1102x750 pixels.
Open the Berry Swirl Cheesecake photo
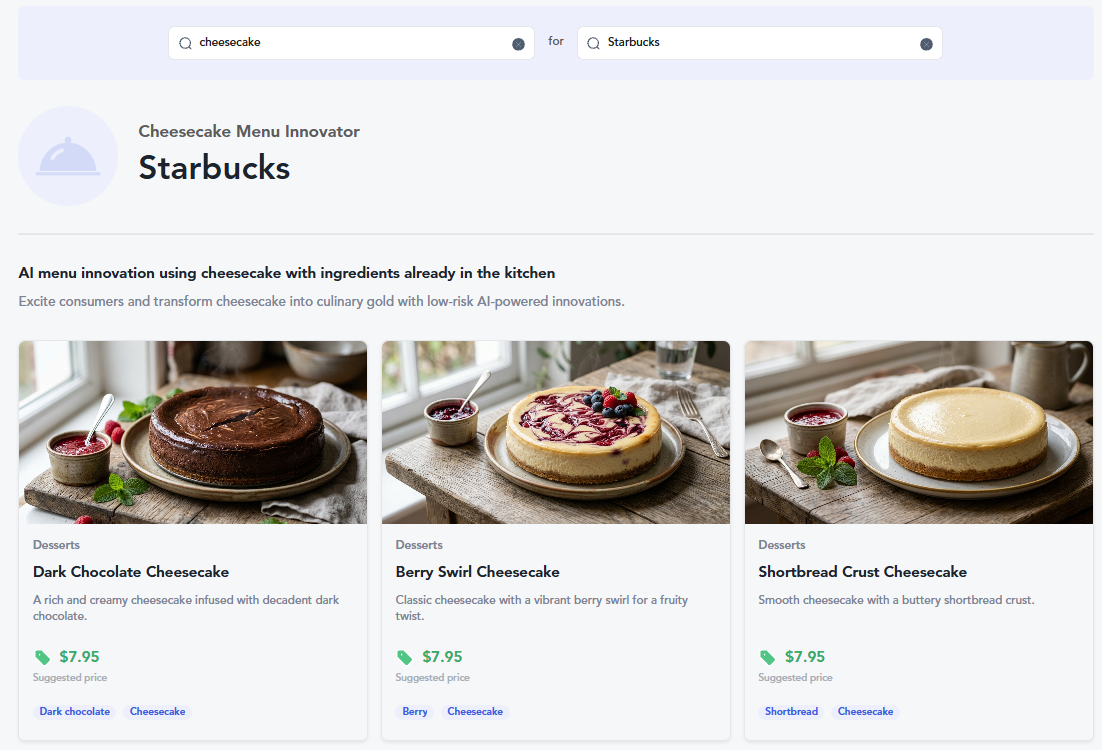point(556,432)
